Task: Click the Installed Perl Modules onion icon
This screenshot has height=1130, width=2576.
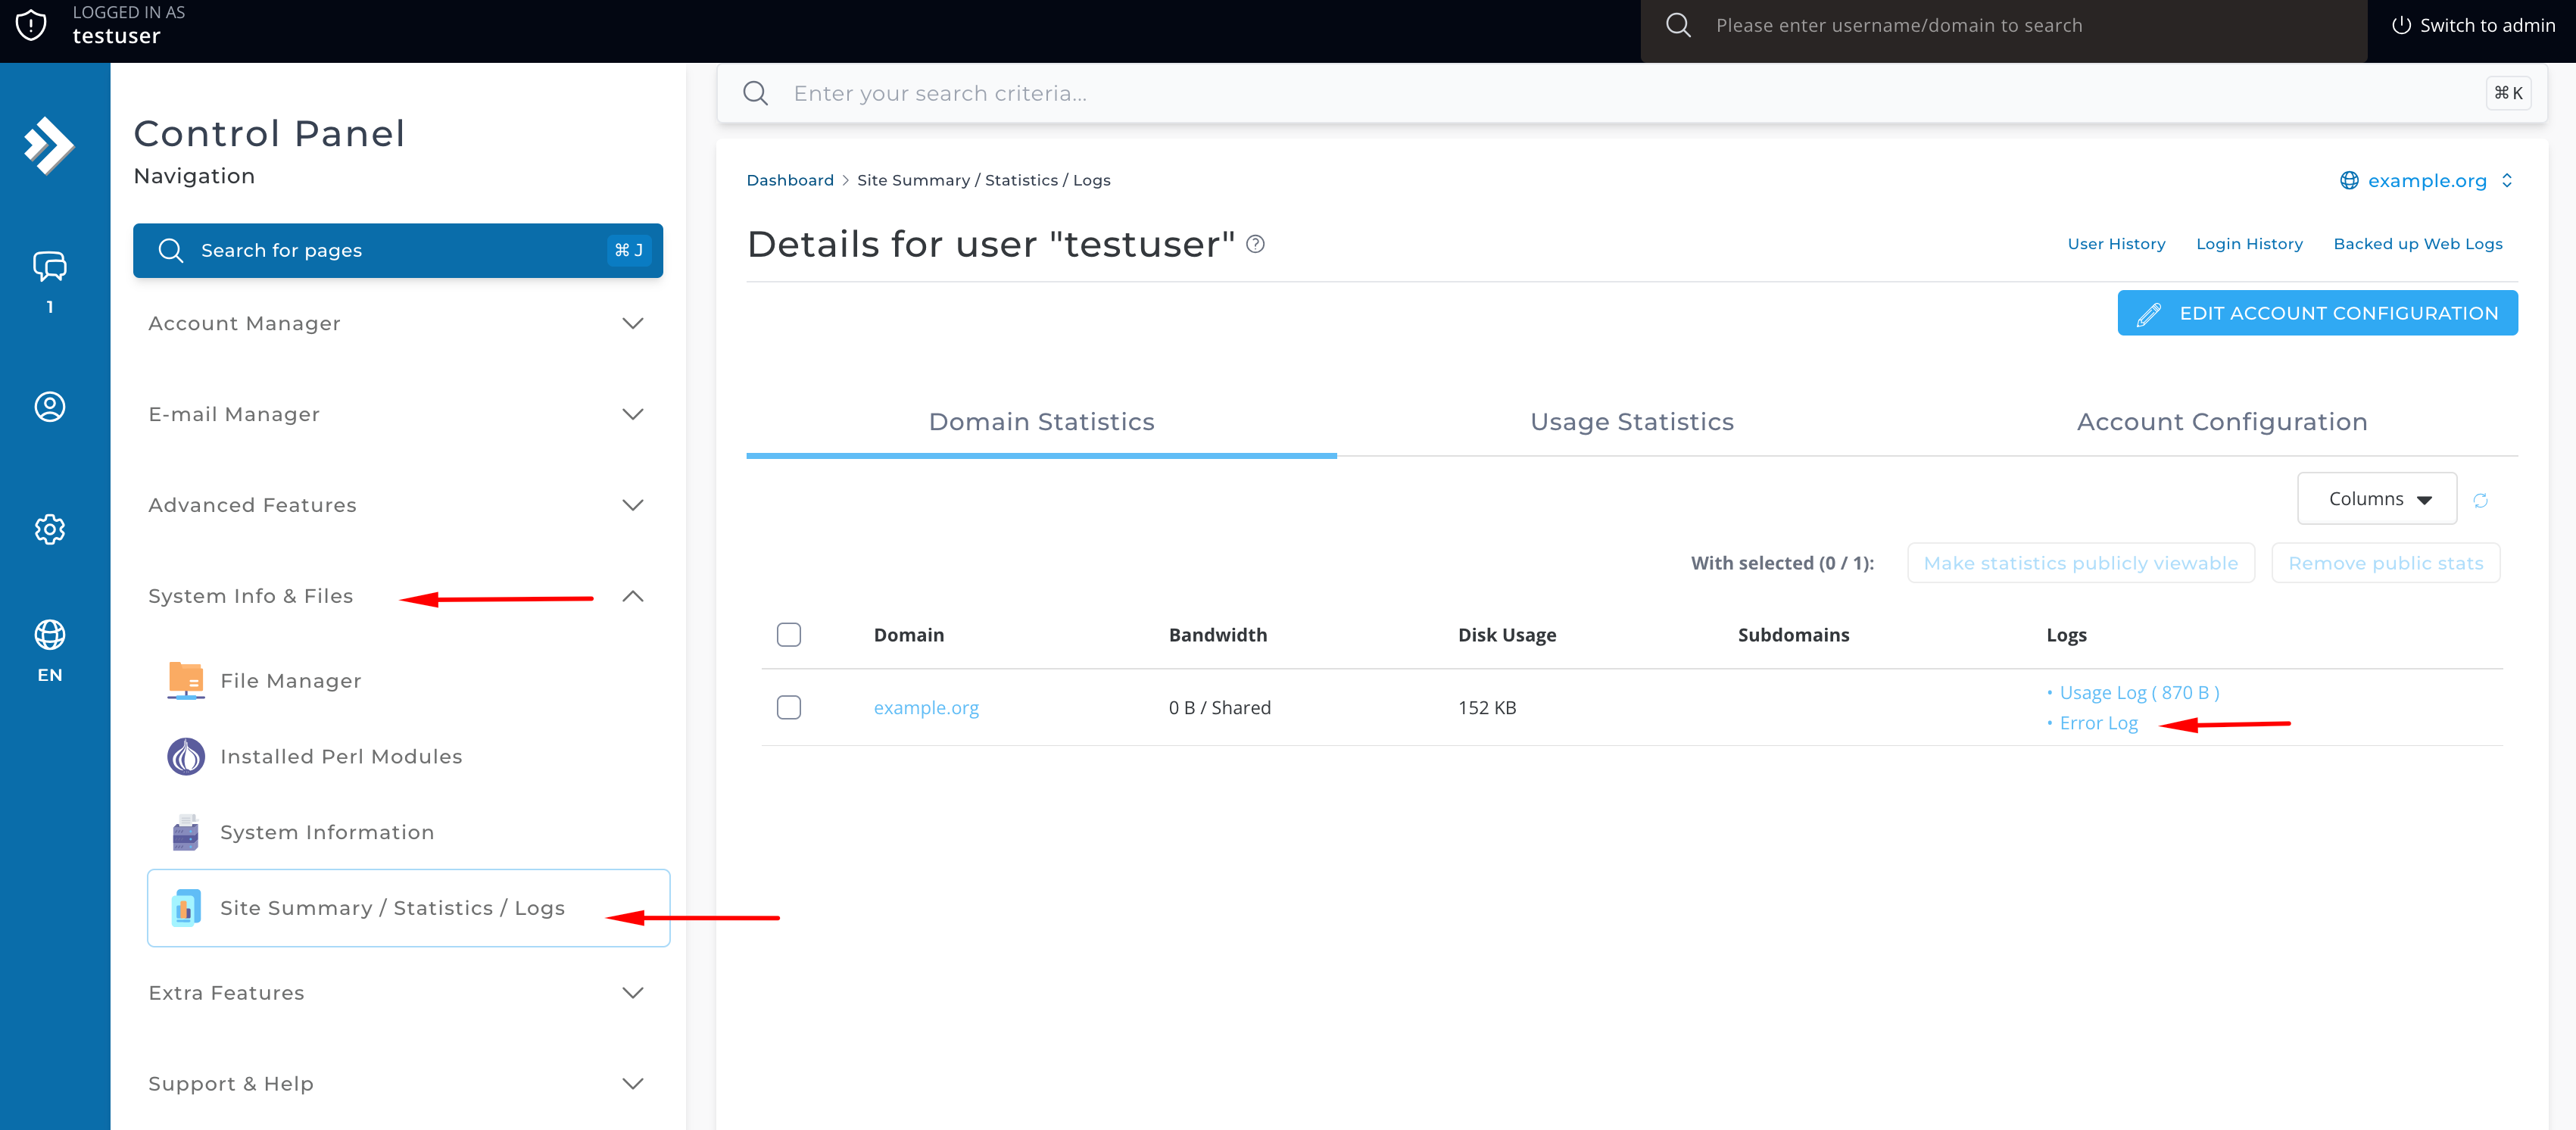Action: 186,756
